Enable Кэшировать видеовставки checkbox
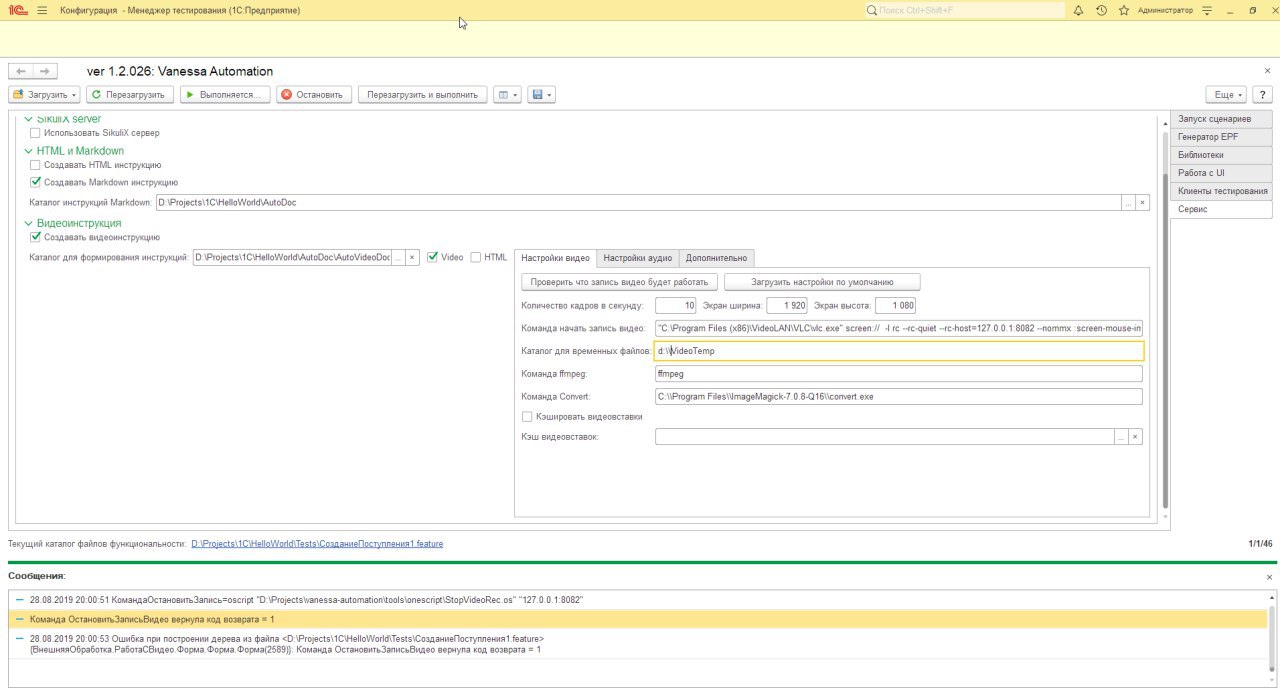The height and width of the screenshot is (696, 1280). (527, 416)
